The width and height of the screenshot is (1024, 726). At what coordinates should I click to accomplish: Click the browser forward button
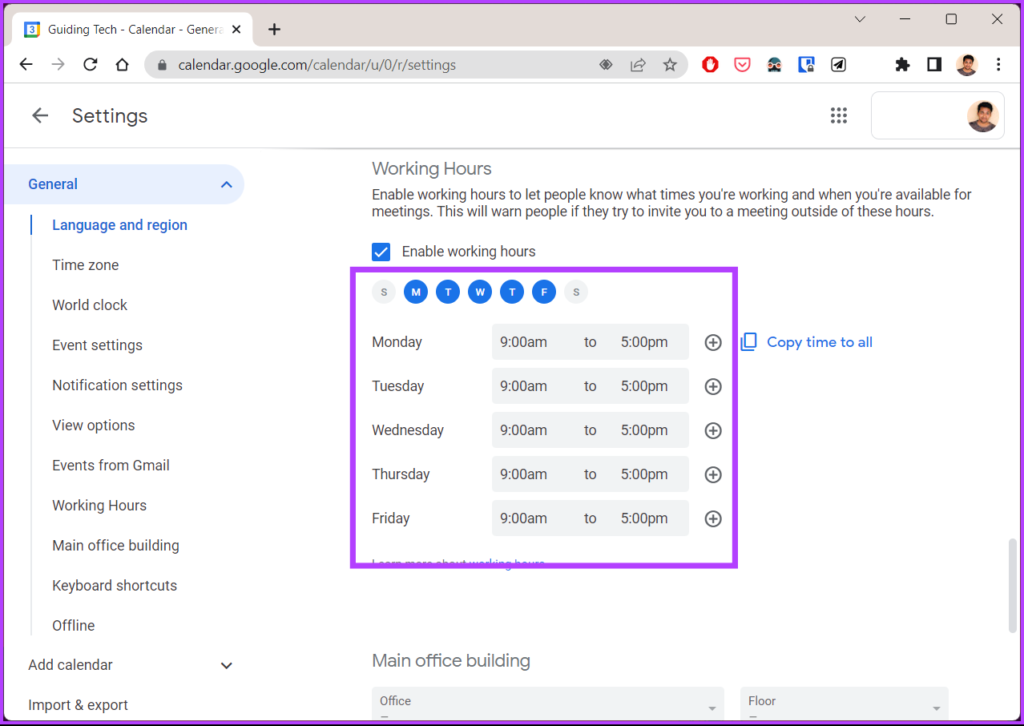coord(58,65)
